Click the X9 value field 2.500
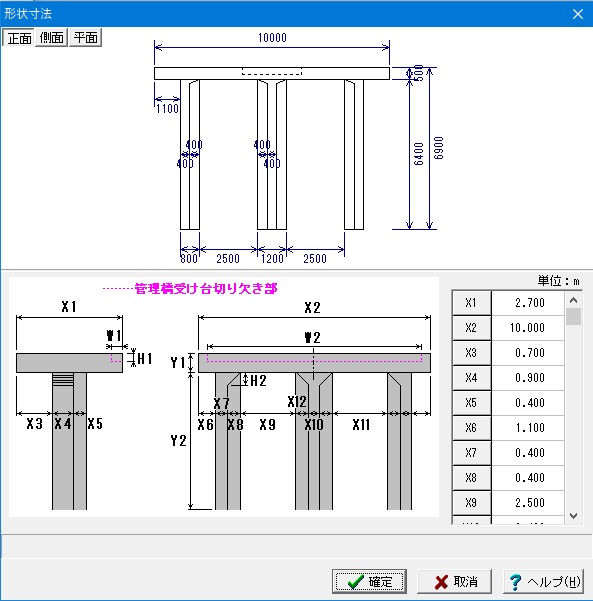593x601 pixels. coord(528,502)
